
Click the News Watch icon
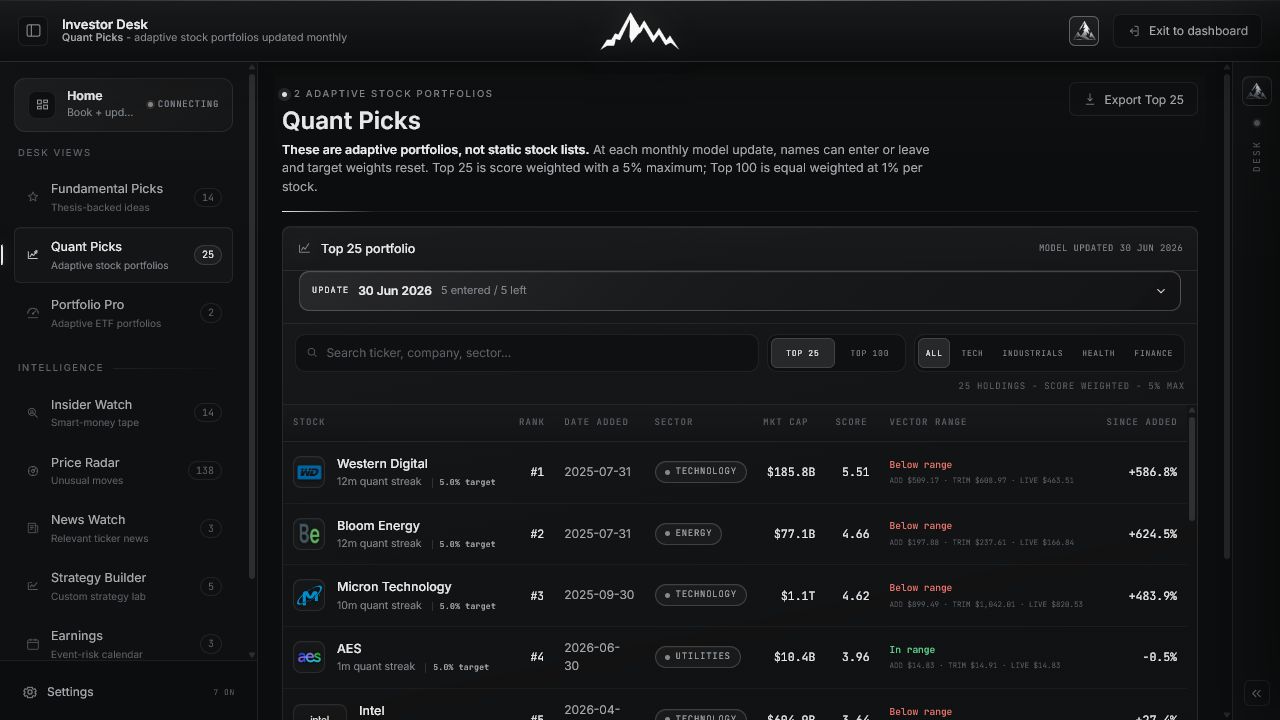(33, 528)
